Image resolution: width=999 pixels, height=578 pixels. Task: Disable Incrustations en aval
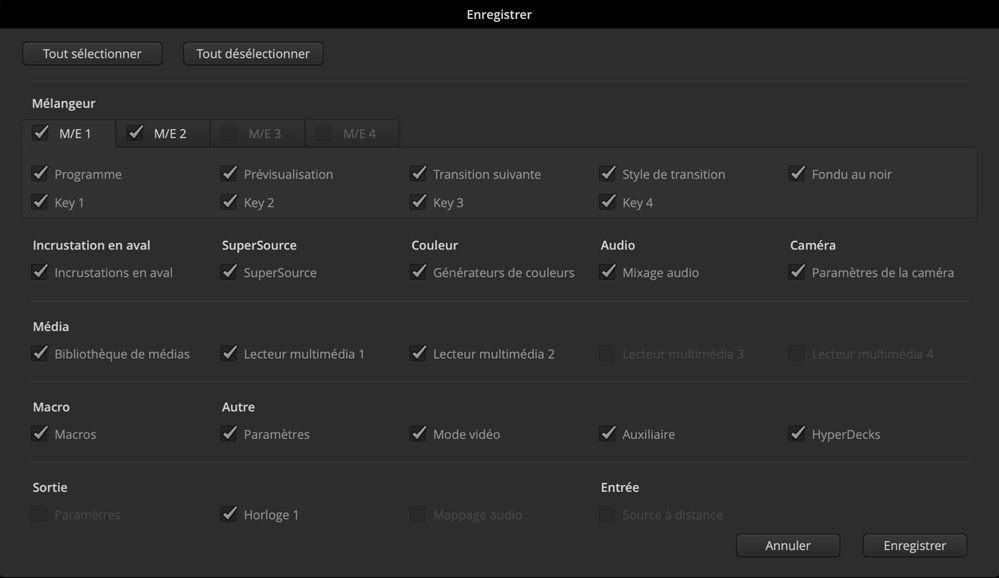coord(40,272)
